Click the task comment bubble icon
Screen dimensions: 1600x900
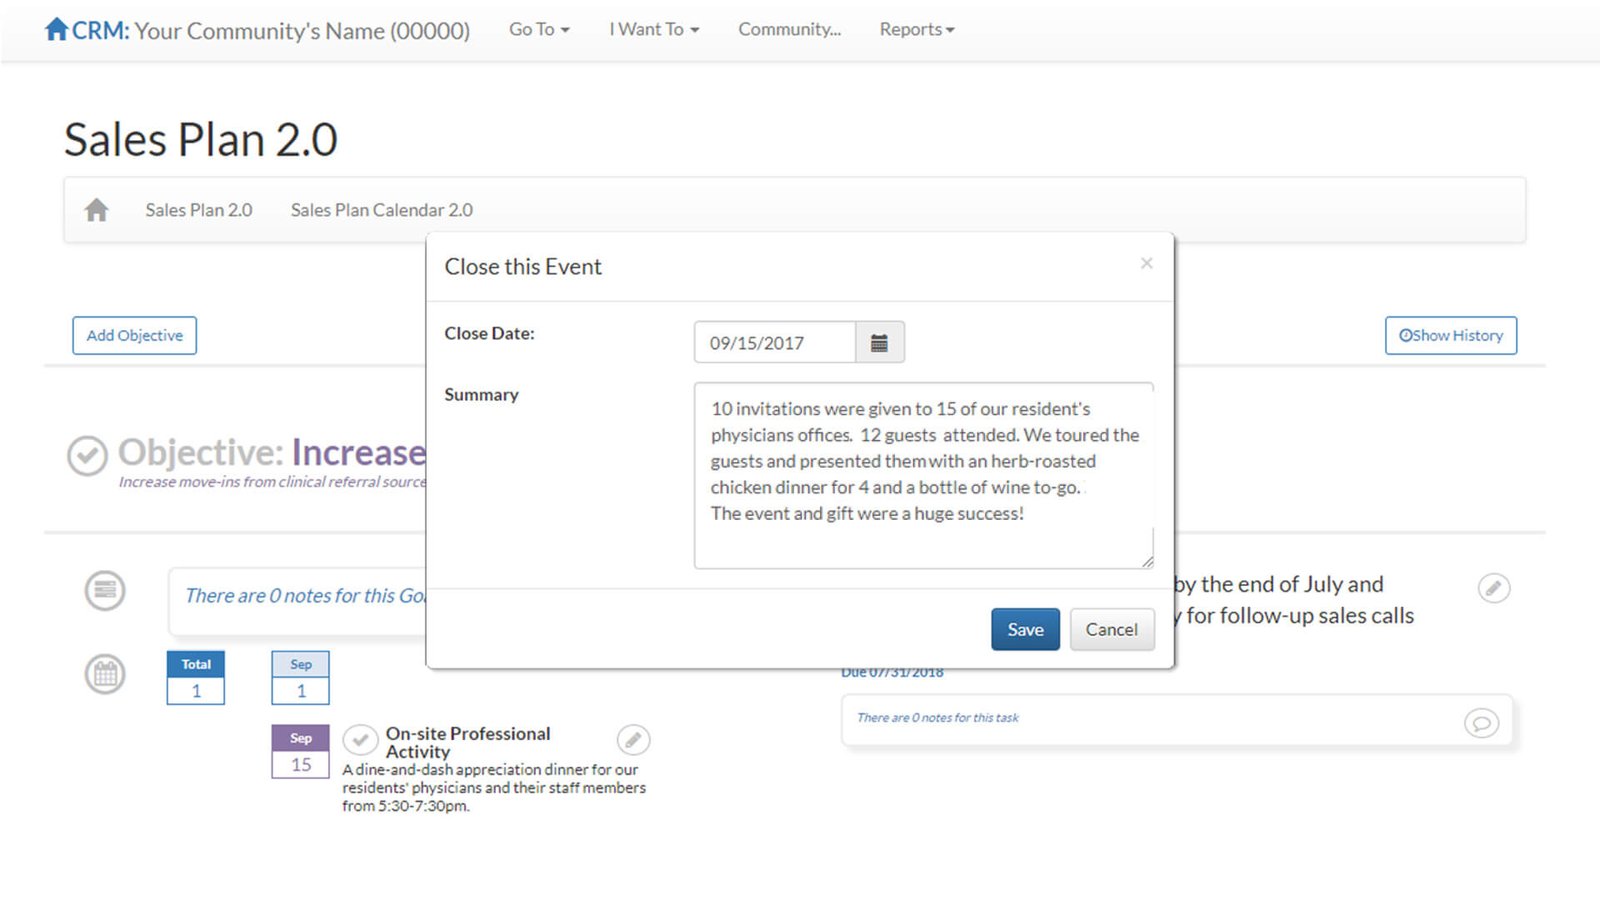tap(1481, 722)
